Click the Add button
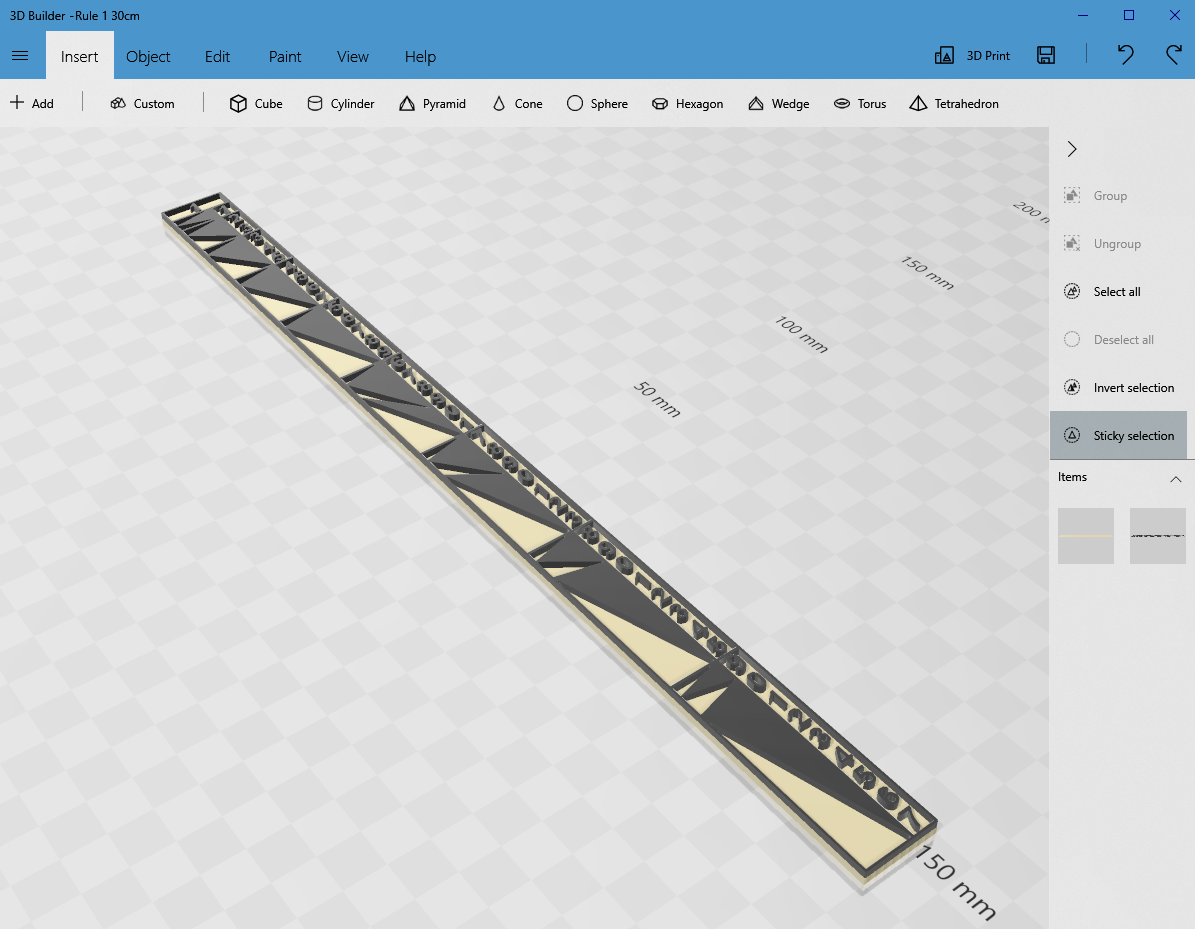 click(33, 103)
